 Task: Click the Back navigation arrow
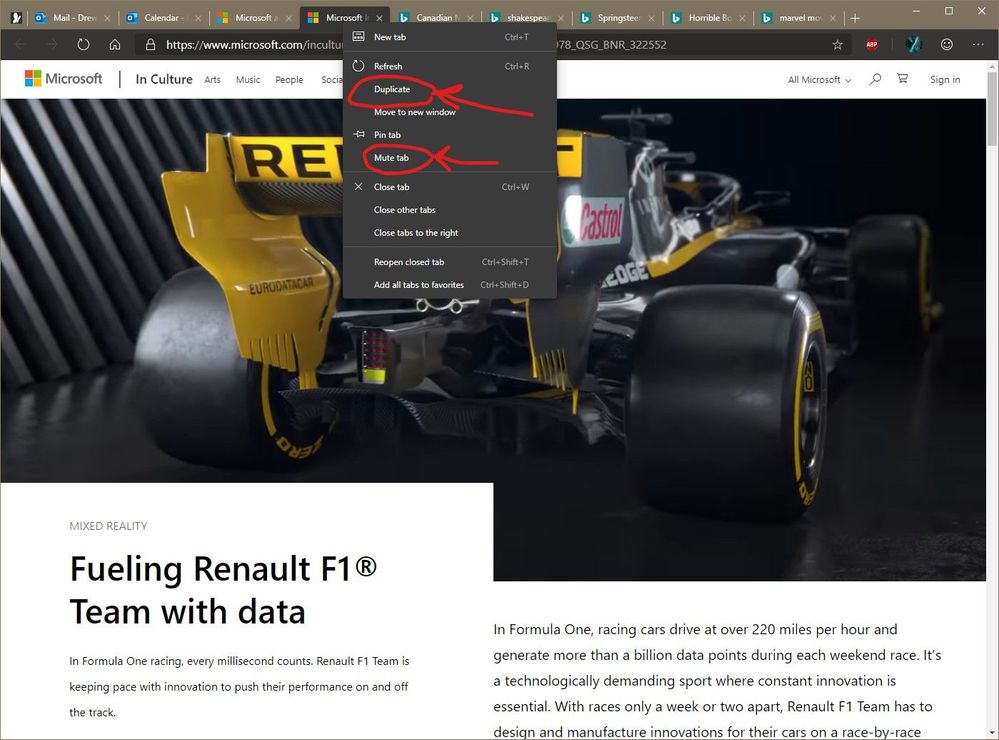(20, 45)
